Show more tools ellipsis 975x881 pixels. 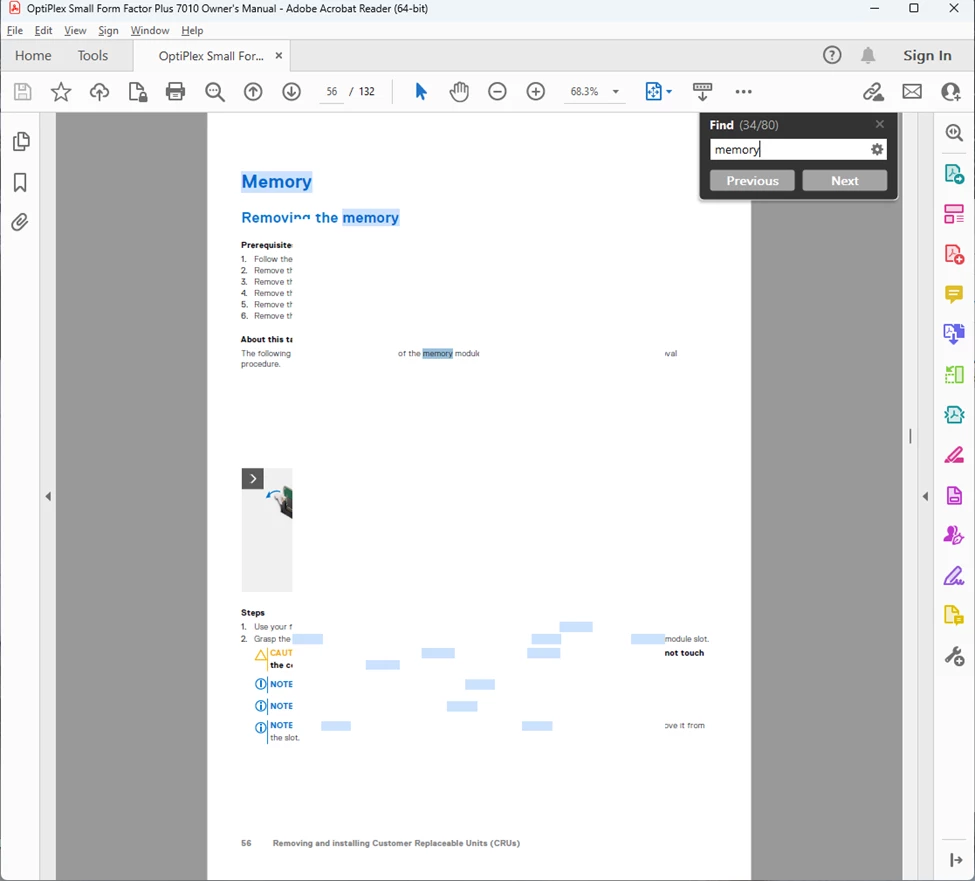(743, 92)
